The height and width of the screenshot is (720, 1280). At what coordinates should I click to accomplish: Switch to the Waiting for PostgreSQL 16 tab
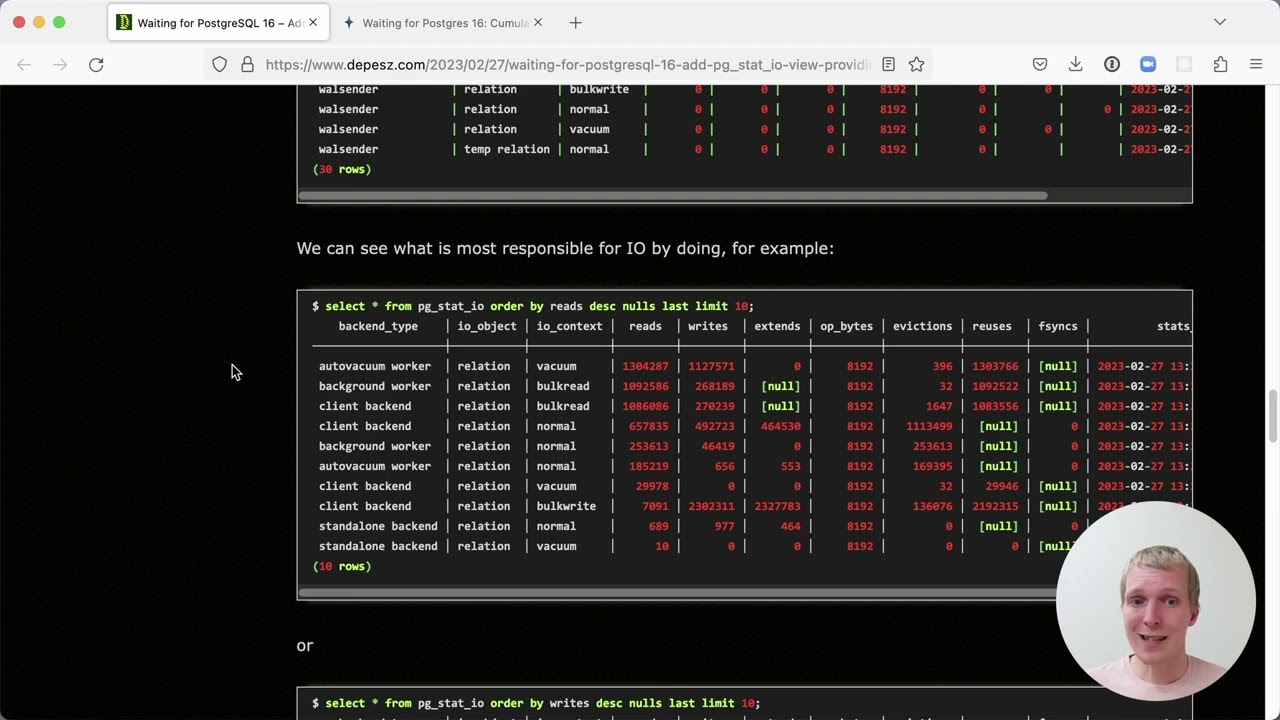click(x=218, y=22)
